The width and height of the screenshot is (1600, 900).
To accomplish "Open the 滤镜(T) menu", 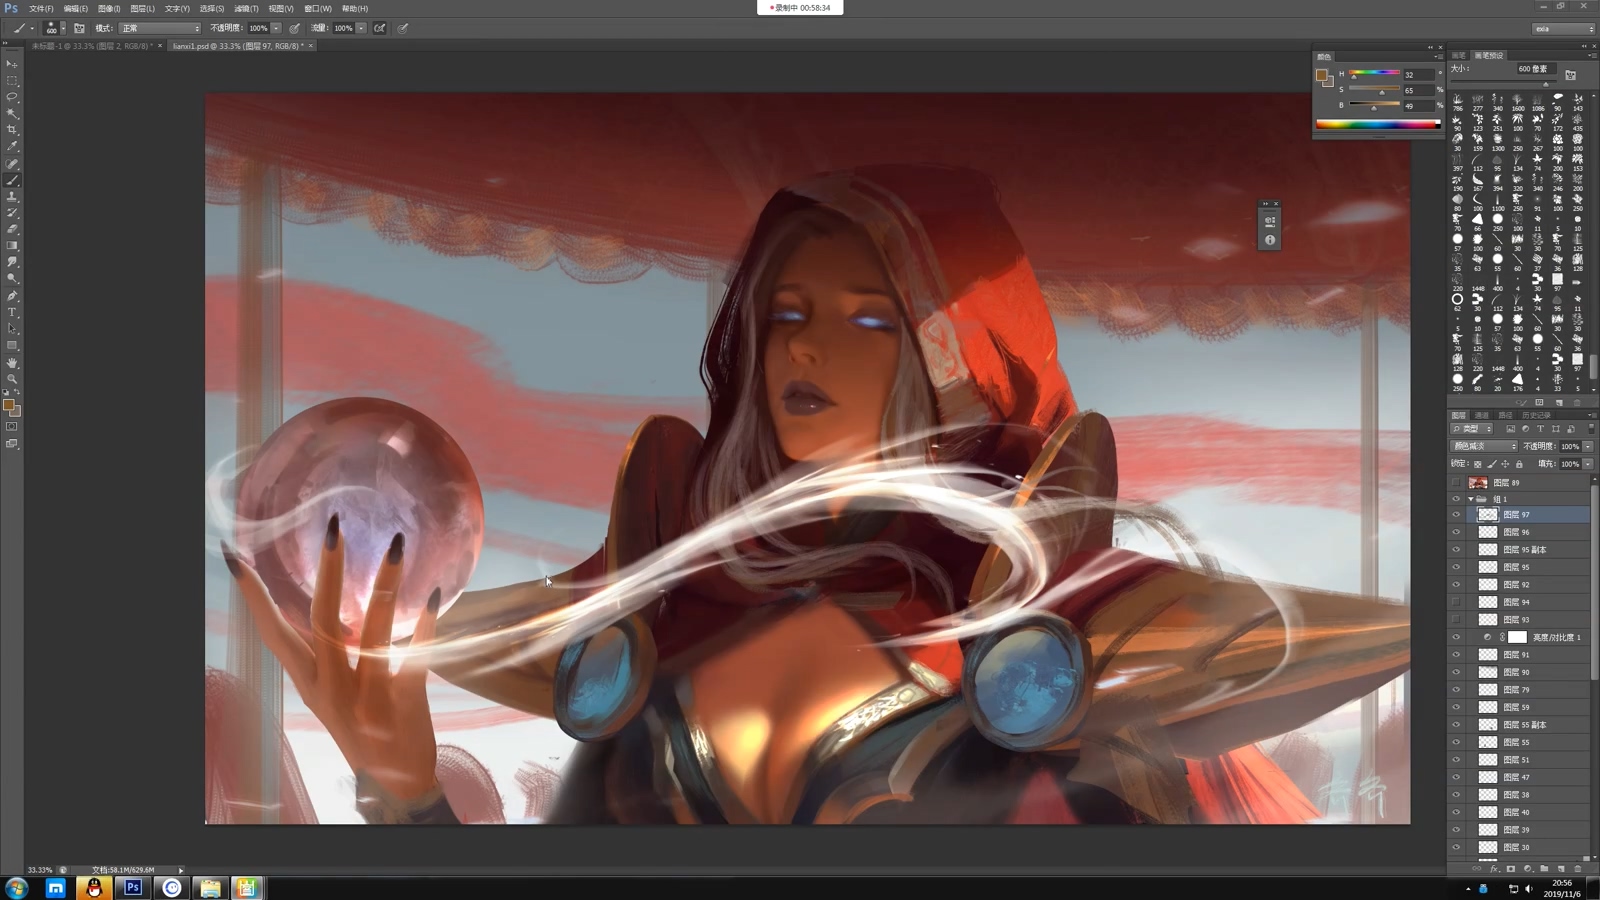I will [246, 8].
